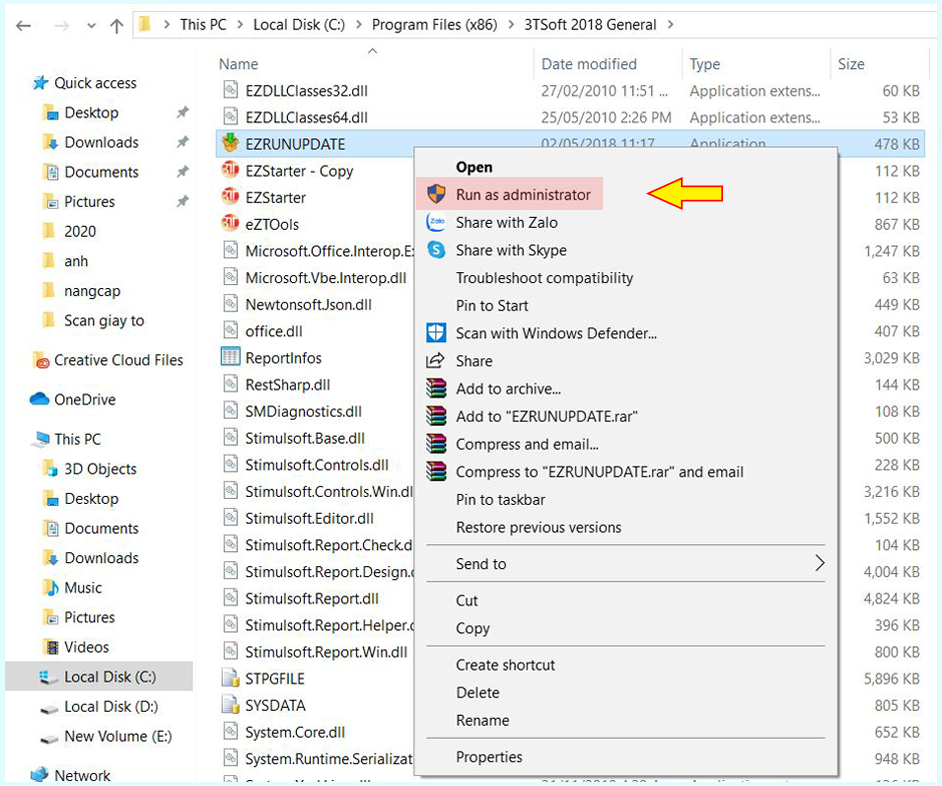
Task: Select the eZTOols application icon
Action: click(x=230, y=224)
